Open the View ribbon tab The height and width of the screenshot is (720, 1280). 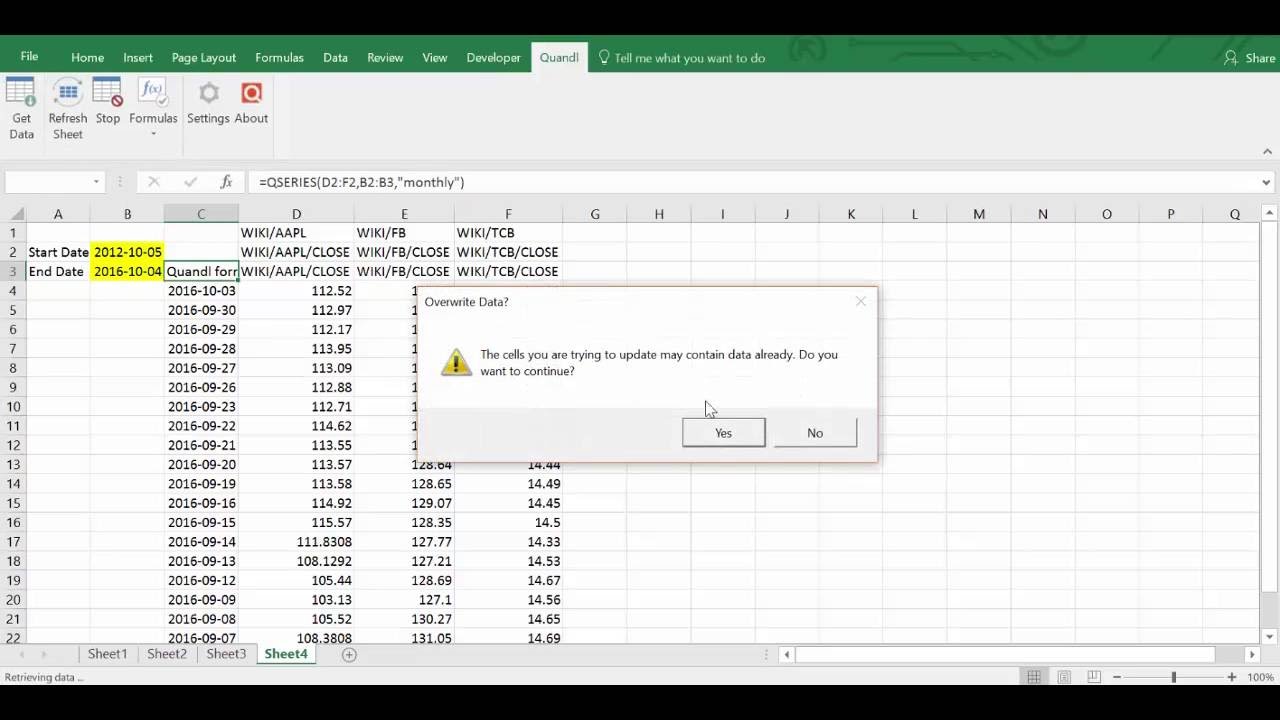[434, 58]
